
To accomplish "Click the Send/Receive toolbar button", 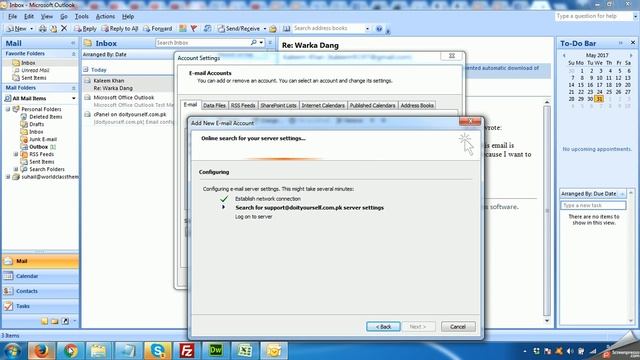I will coord(239,29).
